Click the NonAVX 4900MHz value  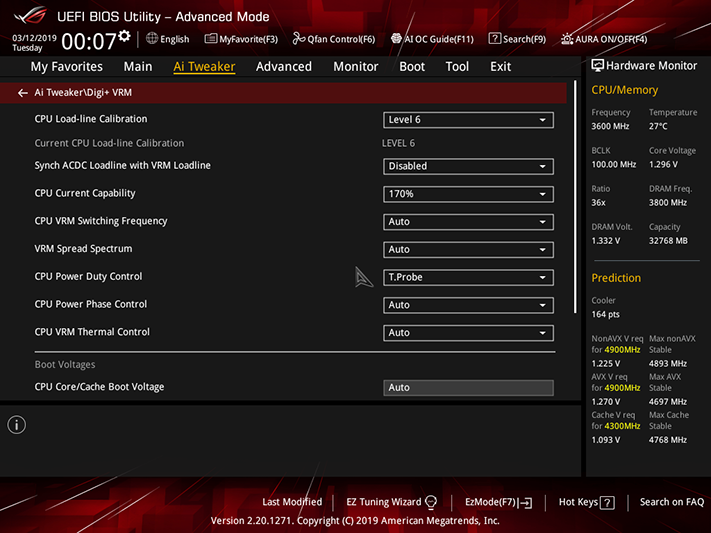622,350
